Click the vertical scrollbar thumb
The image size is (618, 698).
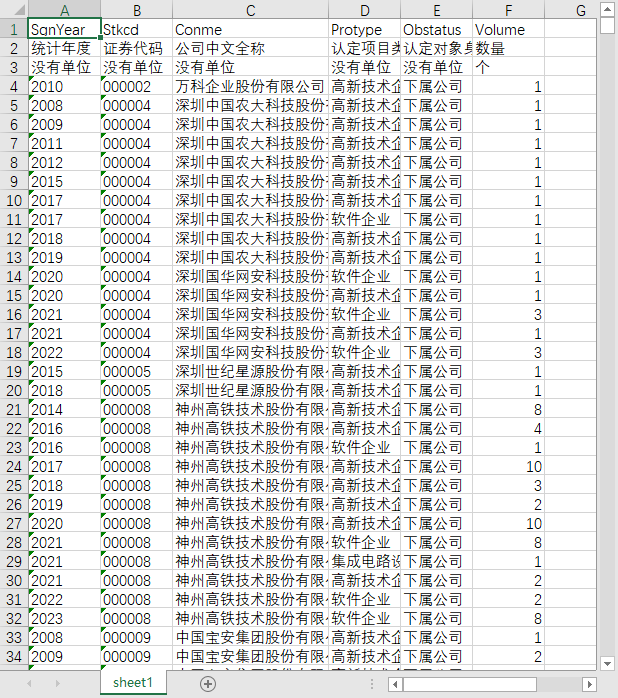(607, 25)
